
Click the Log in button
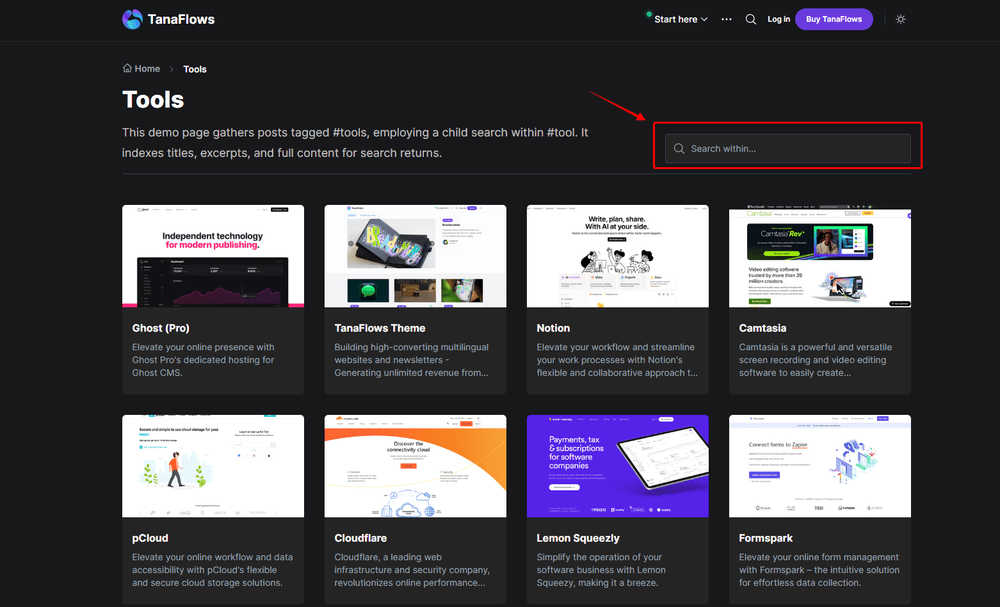point(779,19)
